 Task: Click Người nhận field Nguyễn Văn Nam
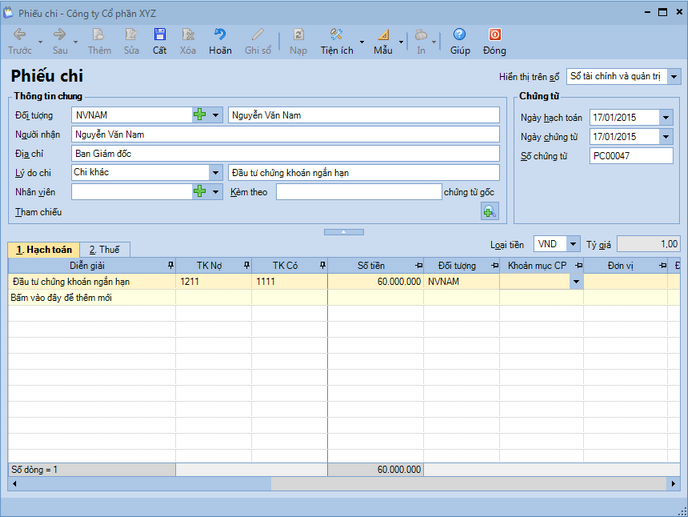click(x=285, y=134)
